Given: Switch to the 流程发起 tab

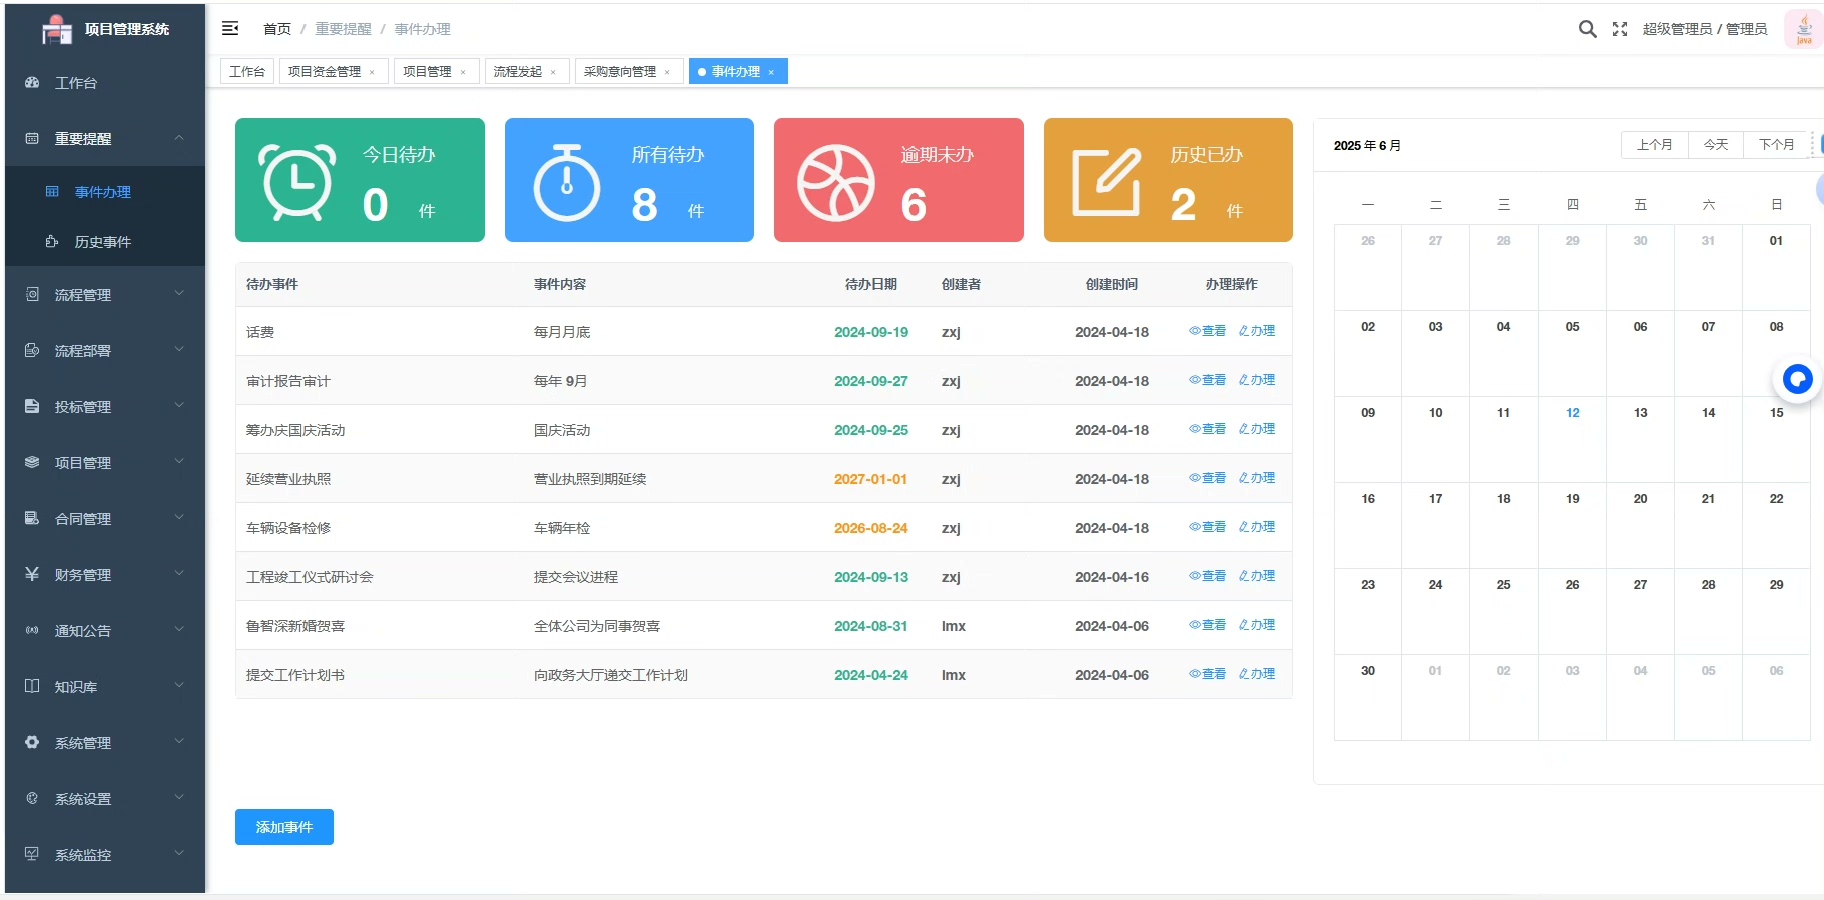Looking at the screenshot, I should pos(517,72).
